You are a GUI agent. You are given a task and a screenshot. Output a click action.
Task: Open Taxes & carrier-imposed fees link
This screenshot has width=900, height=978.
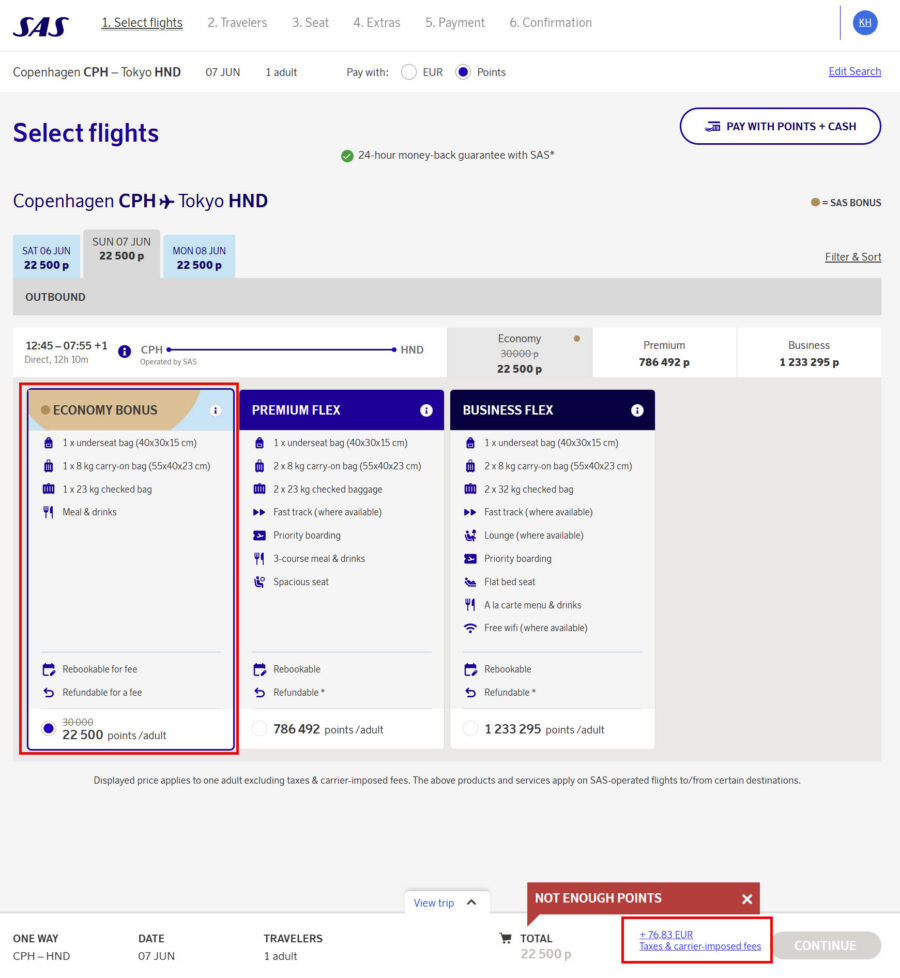pos(700,946)
